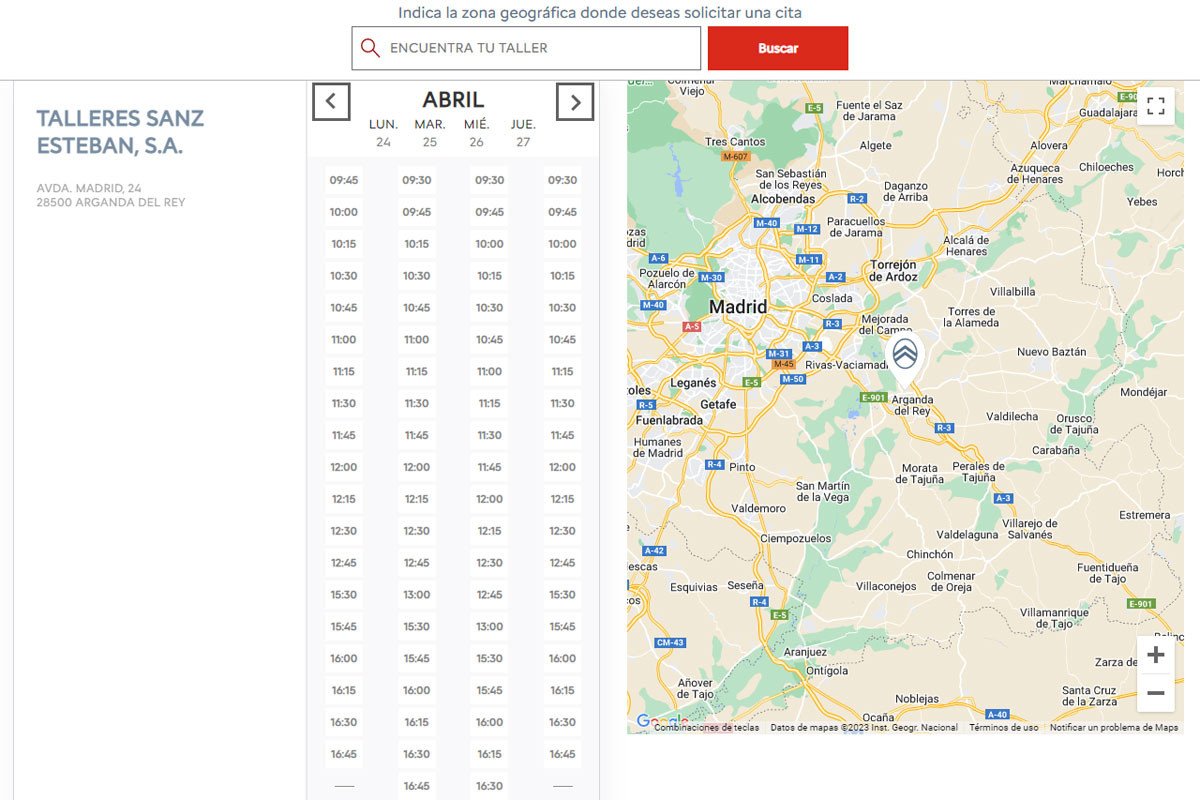Open 'Notificar un problema de Maps' link

click(x=1114, y=728)
